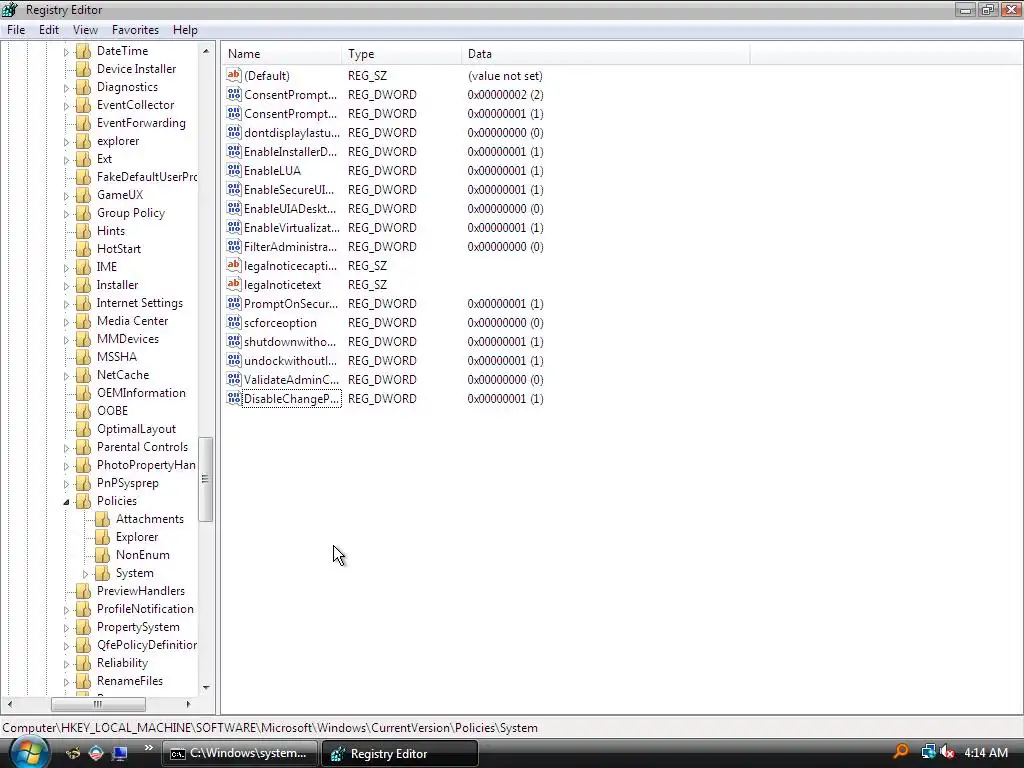Click the legalnoticetext value icon

click(234, 285)
